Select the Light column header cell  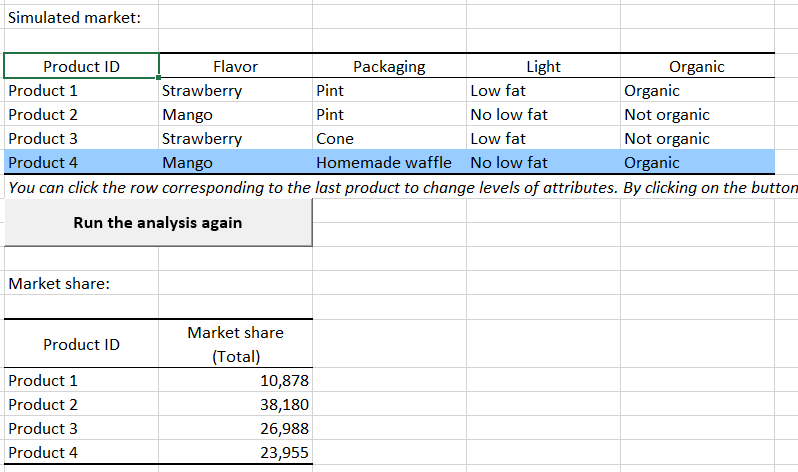point(543,67)
